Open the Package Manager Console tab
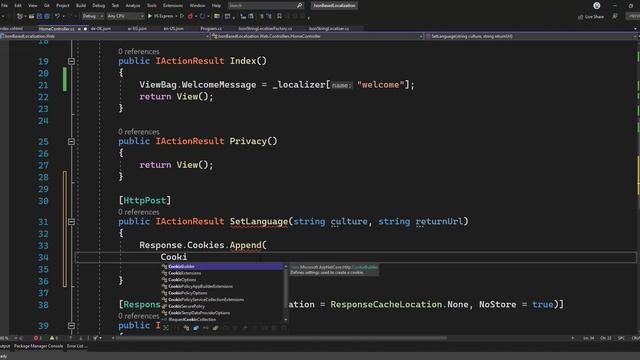This screenshot has height=360, width=640. (38, 346)
